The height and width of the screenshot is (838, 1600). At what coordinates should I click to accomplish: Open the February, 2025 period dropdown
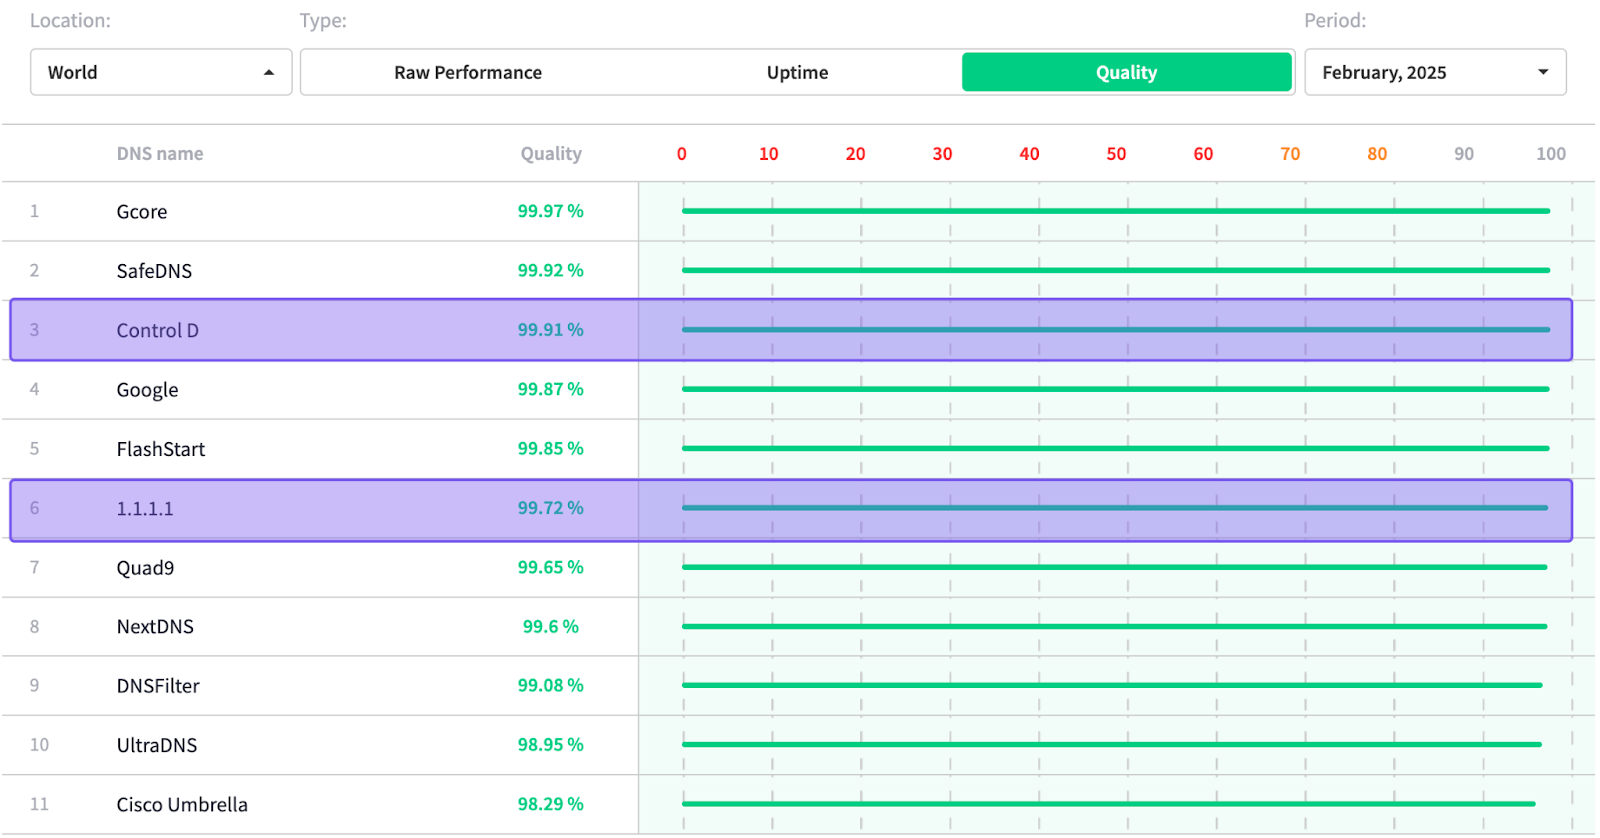point(1435,72)
